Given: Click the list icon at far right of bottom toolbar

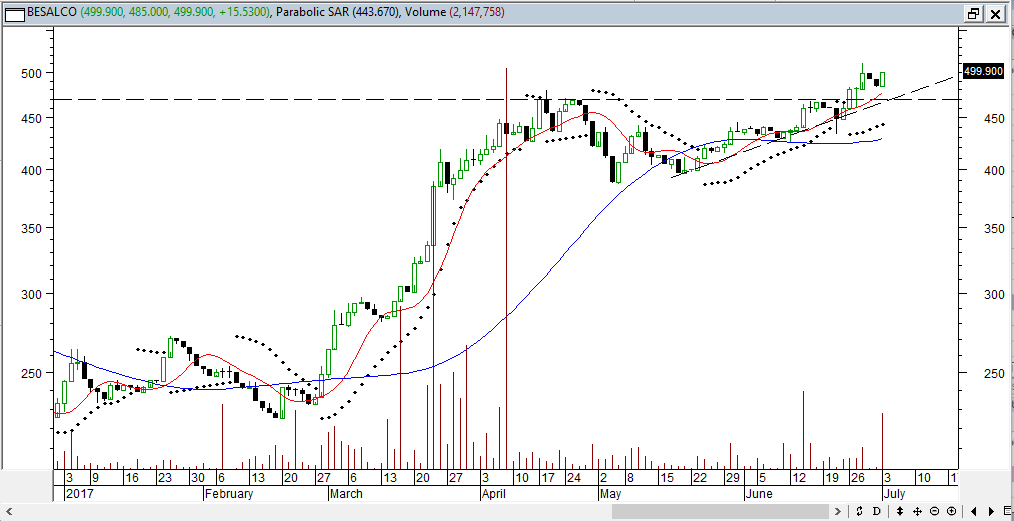Looking at the screenshot, I should tap(1008, 511).
